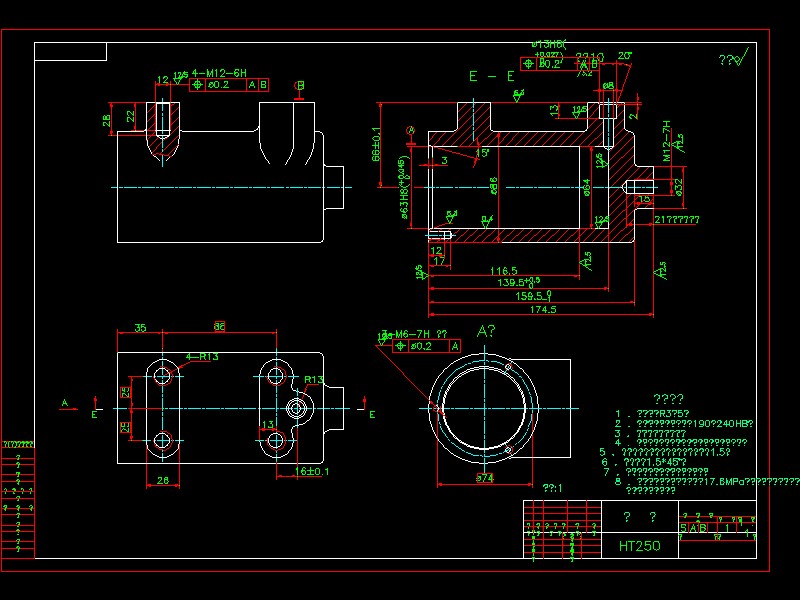Viewport: 800px width, 600px height.
Task: Select the 4-M12-6H thread callout text
Action: point(219,73)
